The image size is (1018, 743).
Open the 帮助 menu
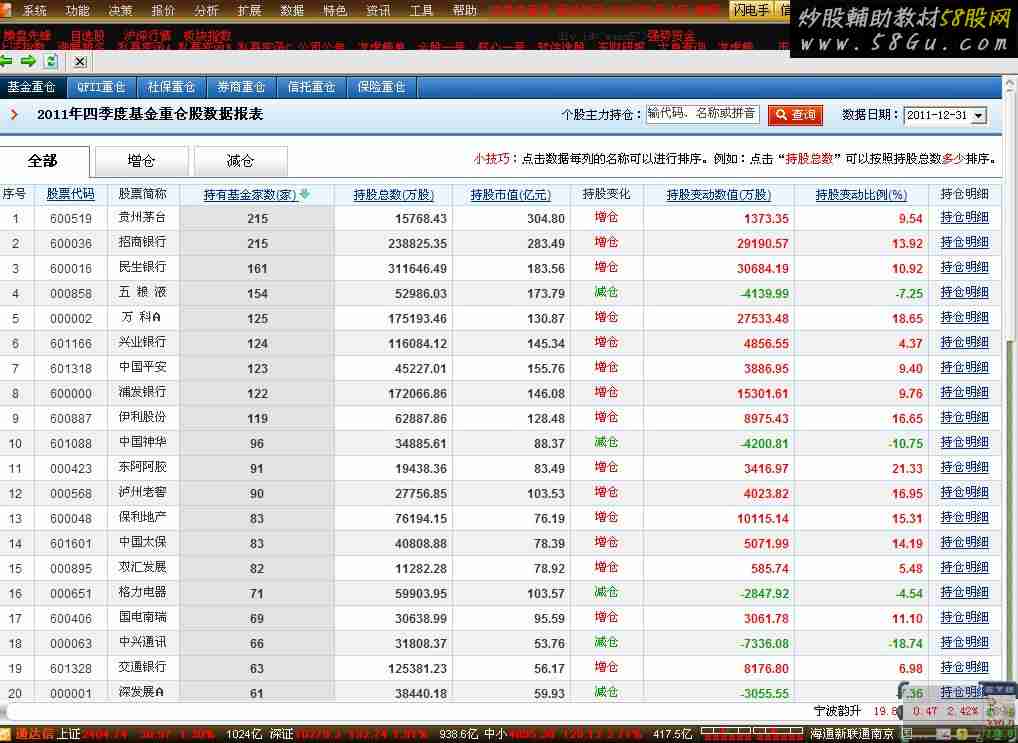click(464, 10)
